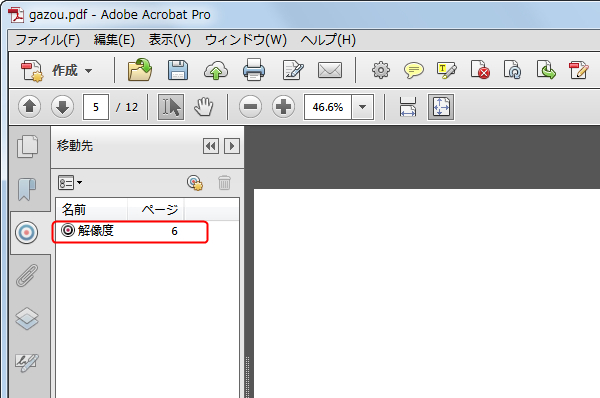600x398 pixels.
Task: Click the fit width scrolling icon
Action: coord(408,107)
